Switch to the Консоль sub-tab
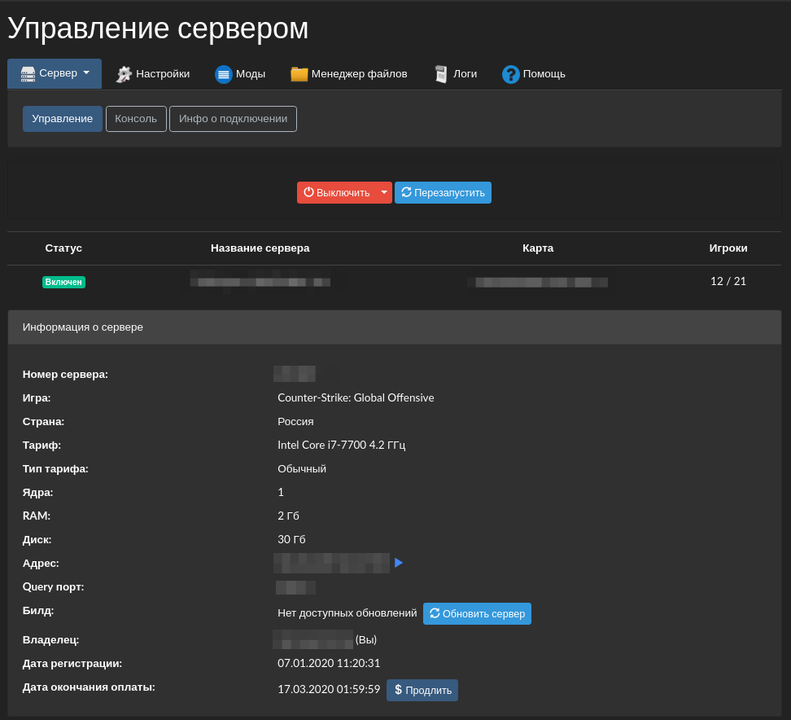This screenshot has height=720, width=791. pos(136,119)
